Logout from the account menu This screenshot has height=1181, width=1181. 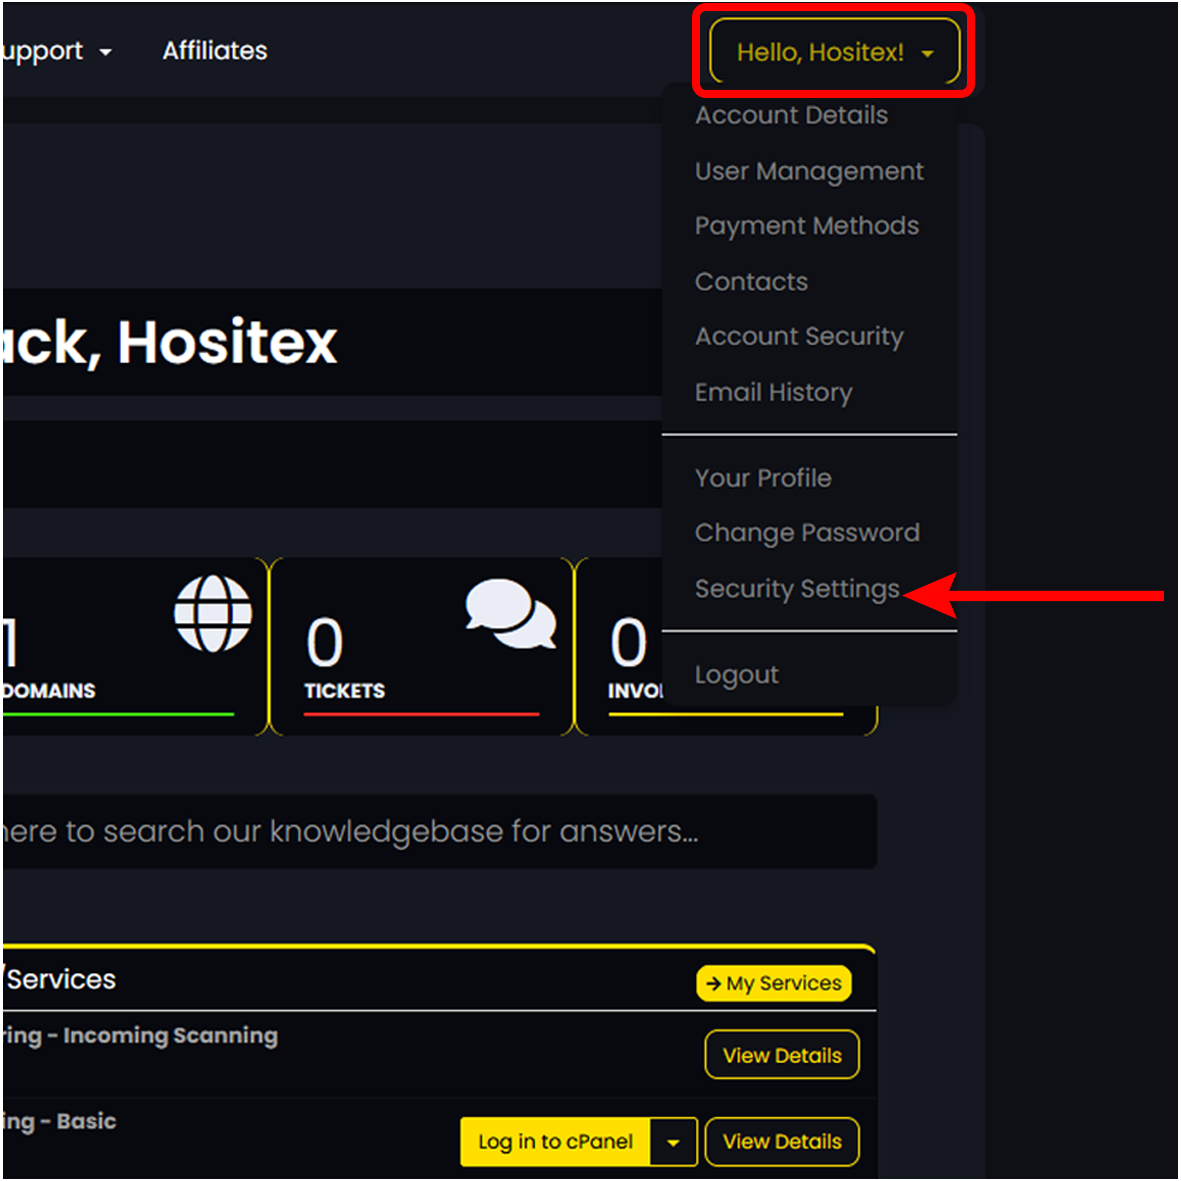coord(736,674)
